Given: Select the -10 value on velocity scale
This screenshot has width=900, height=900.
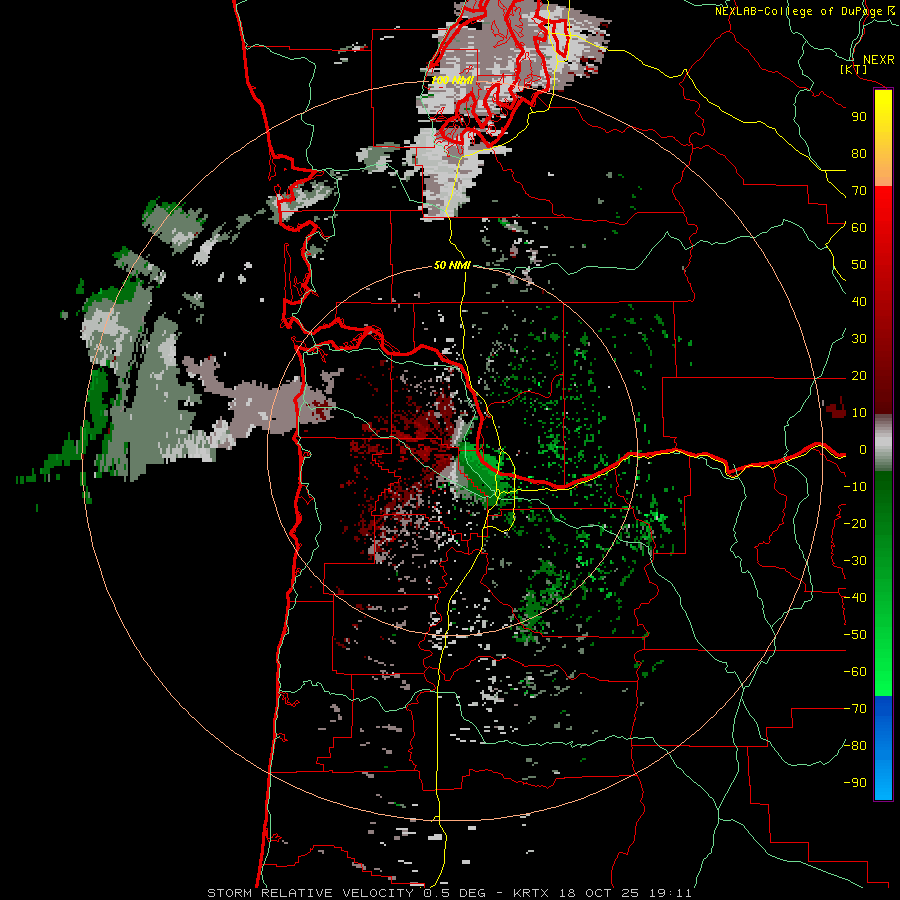Looking at the screenshot, I should [x=855, y=487].
